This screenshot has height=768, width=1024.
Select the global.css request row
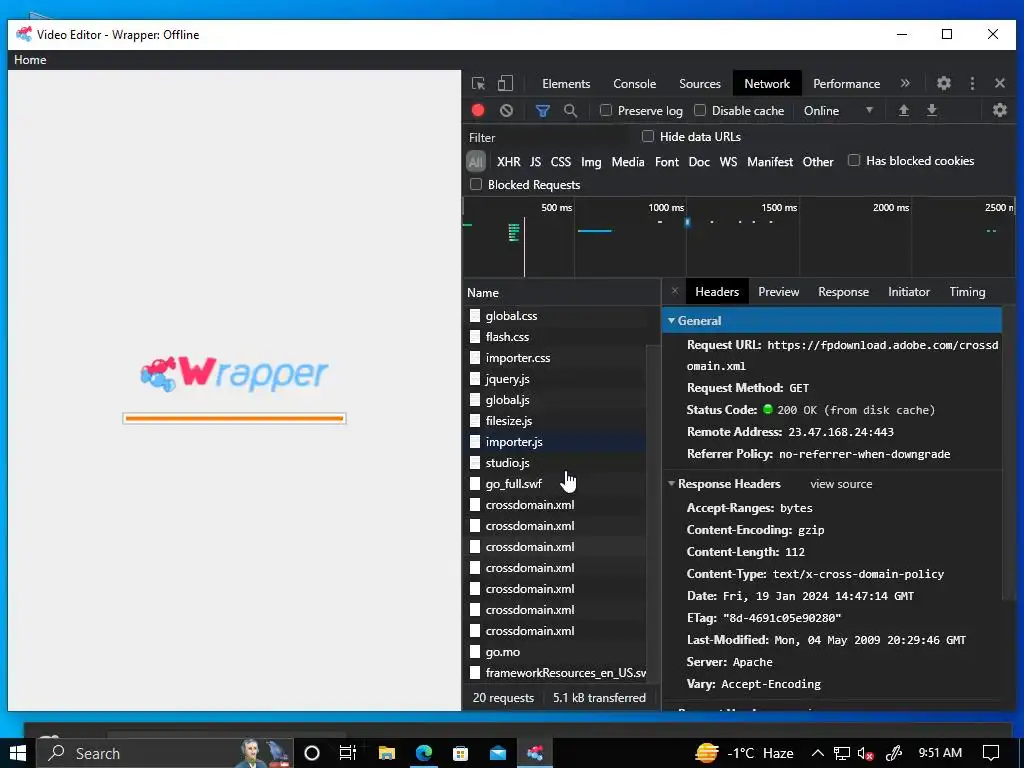554,315
